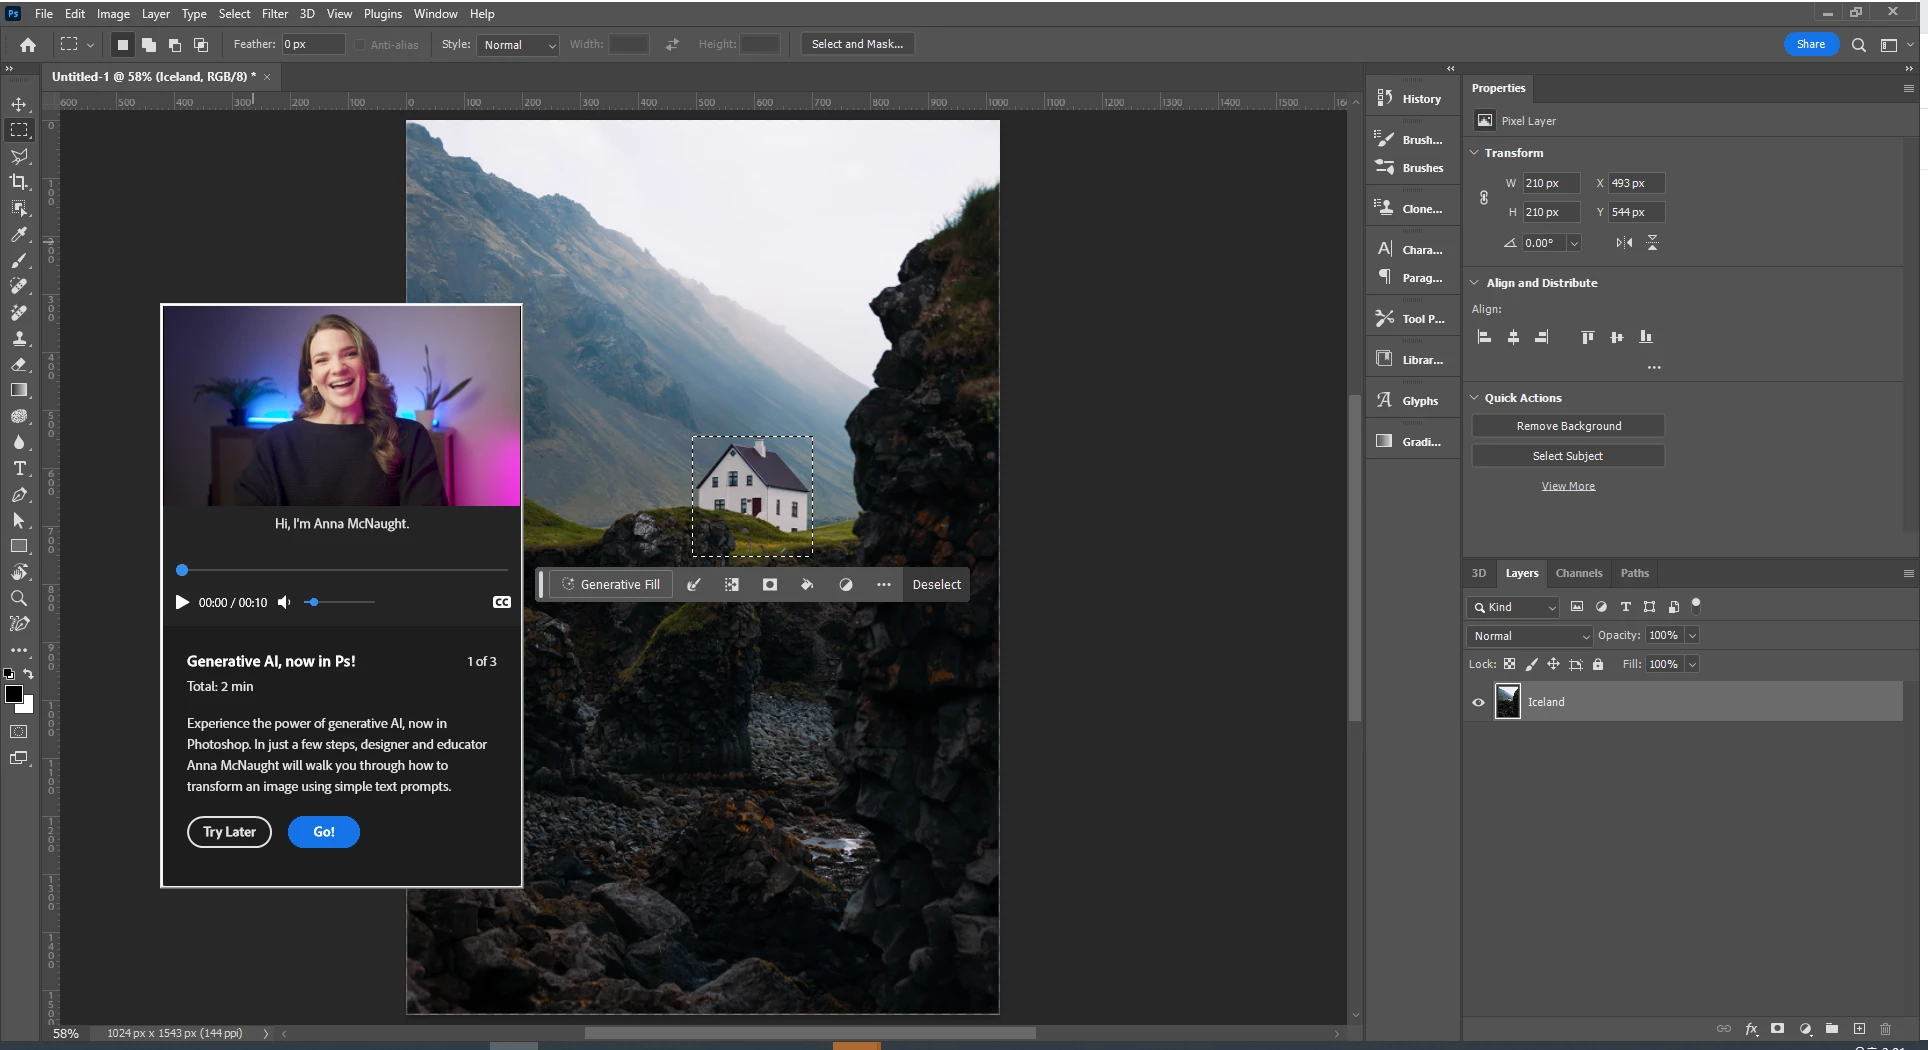
Task: Adjust the tutorial volume slider
Action: coord(340,602)
